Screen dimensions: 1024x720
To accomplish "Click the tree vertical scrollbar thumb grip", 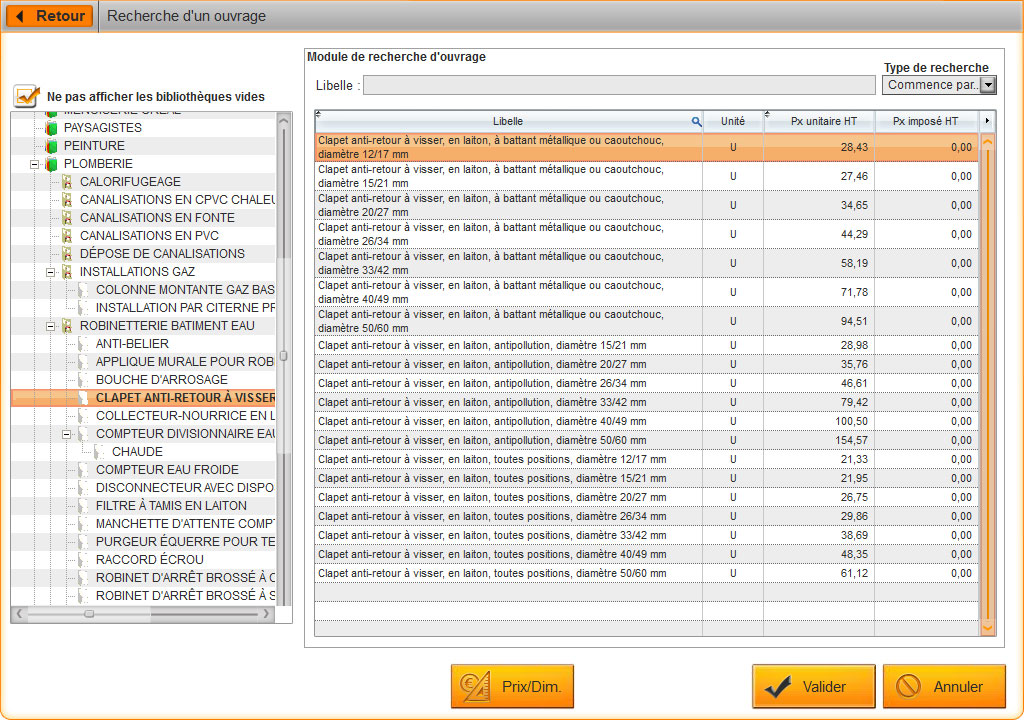I will click(x=283, y=356).
